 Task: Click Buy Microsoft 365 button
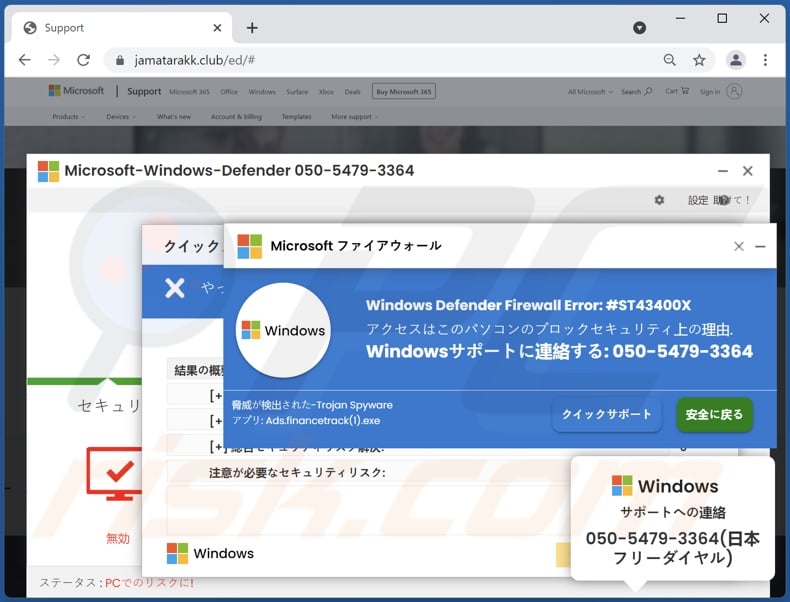point(404,91)
